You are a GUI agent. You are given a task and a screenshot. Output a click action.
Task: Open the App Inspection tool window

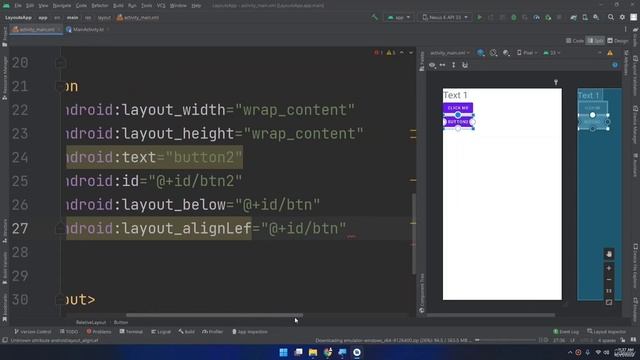tap(250, 332)
